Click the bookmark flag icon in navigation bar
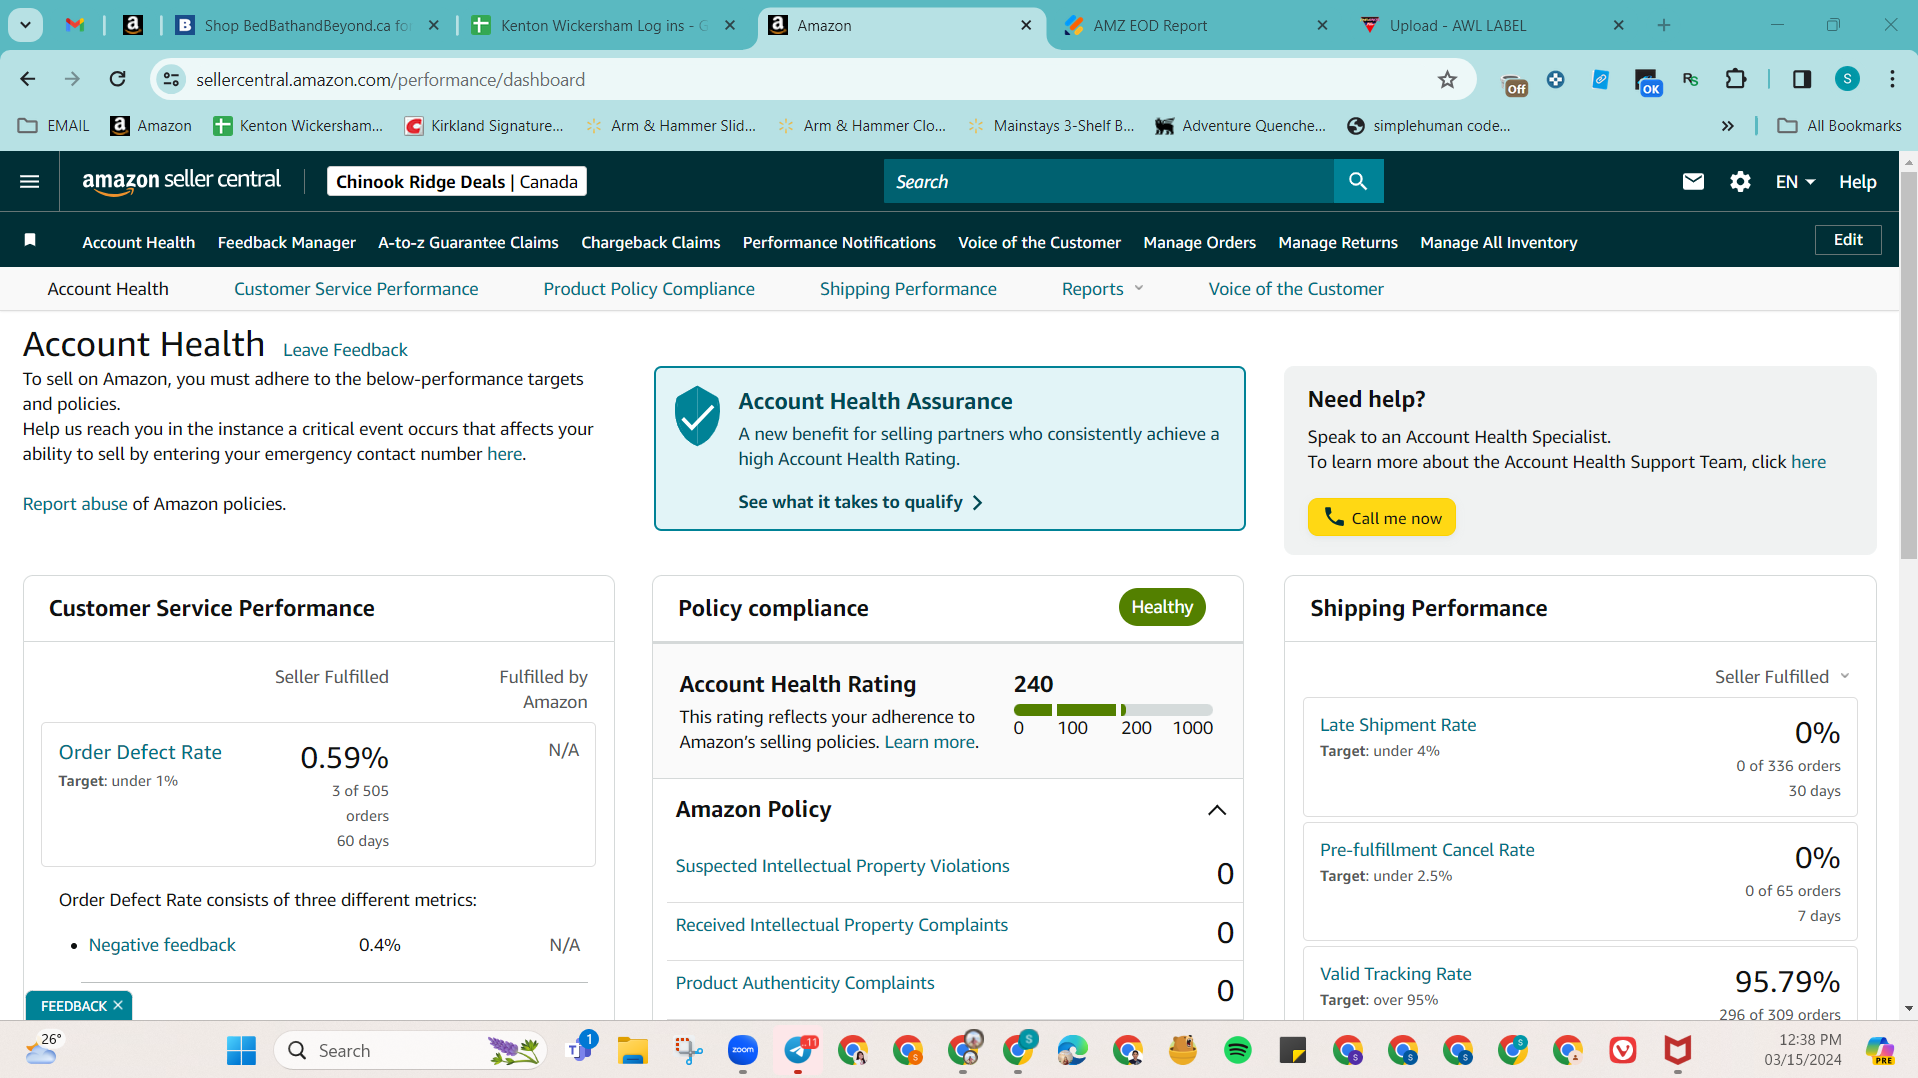The image size is (1918, 1078). coord(30,240)
